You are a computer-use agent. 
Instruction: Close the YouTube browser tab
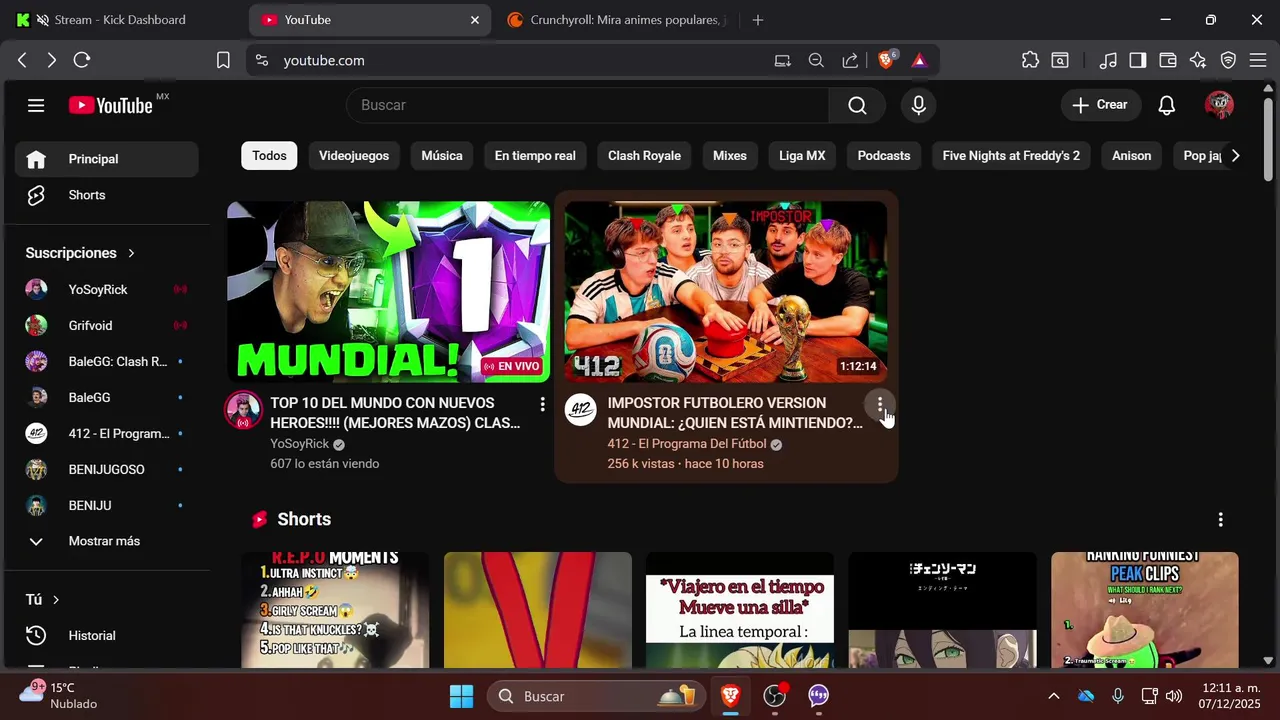click(475, 20)
